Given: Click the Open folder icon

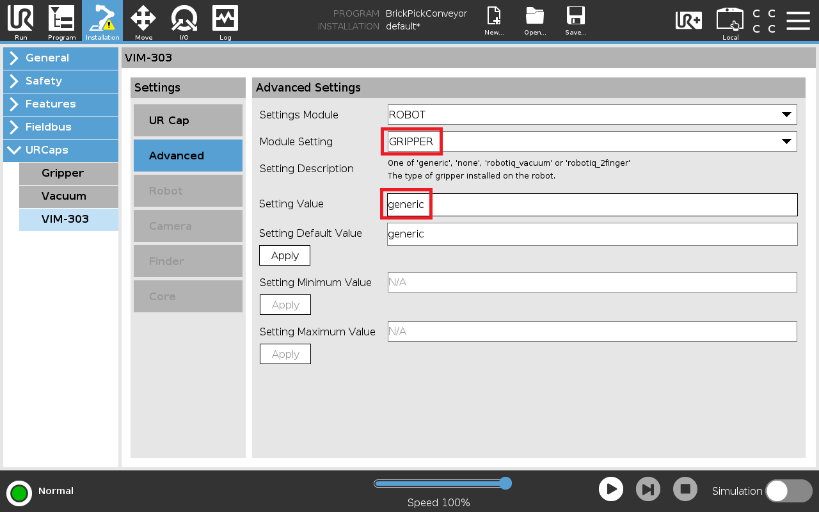Looking at the screenshot, I should (x=535, y=21).
